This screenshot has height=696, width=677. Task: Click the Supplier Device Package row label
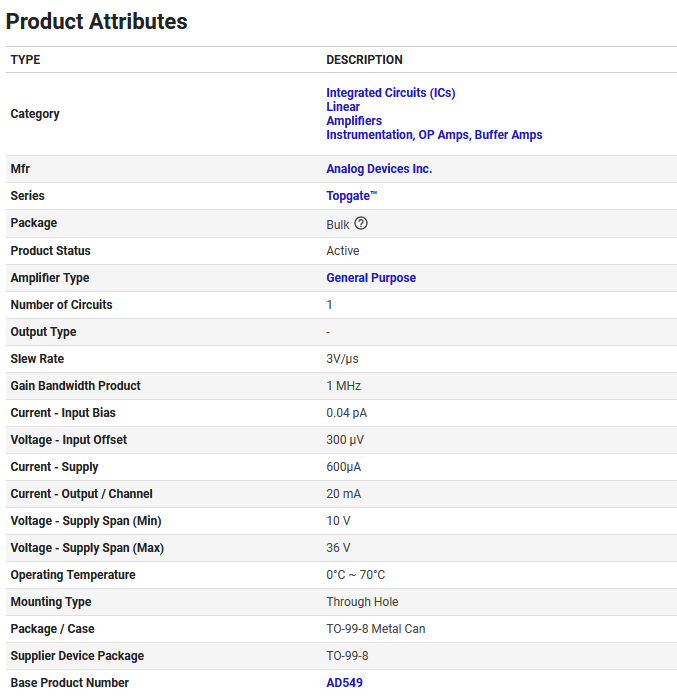77,656
